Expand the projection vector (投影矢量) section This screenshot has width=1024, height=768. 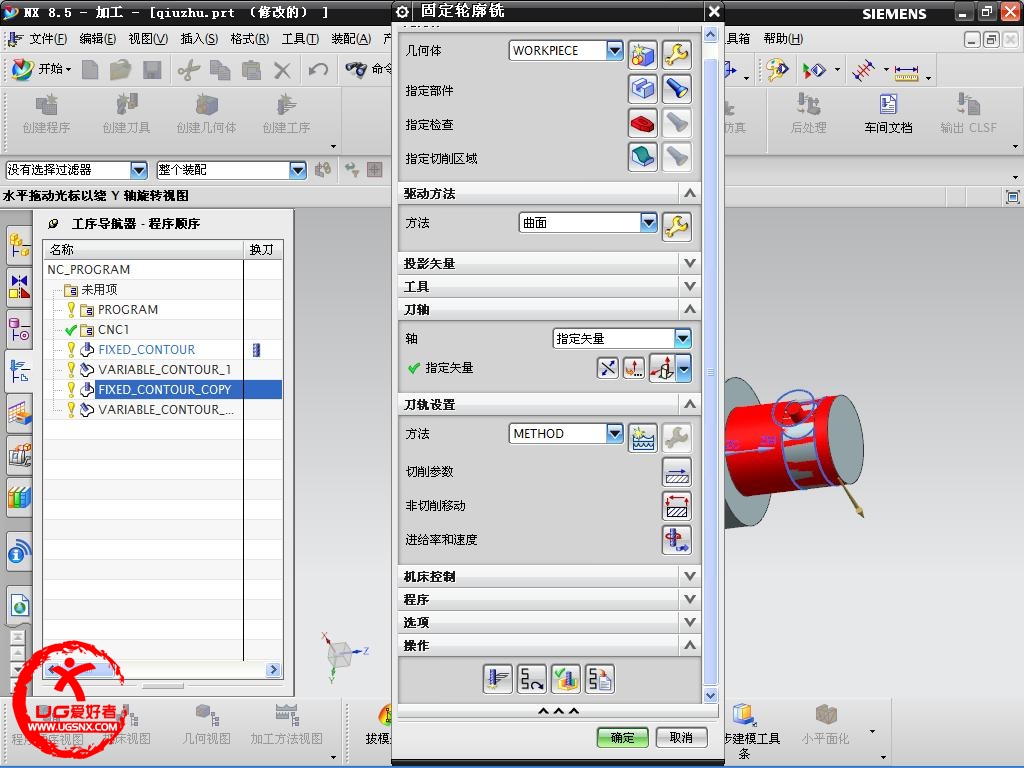tap(690, 263)
